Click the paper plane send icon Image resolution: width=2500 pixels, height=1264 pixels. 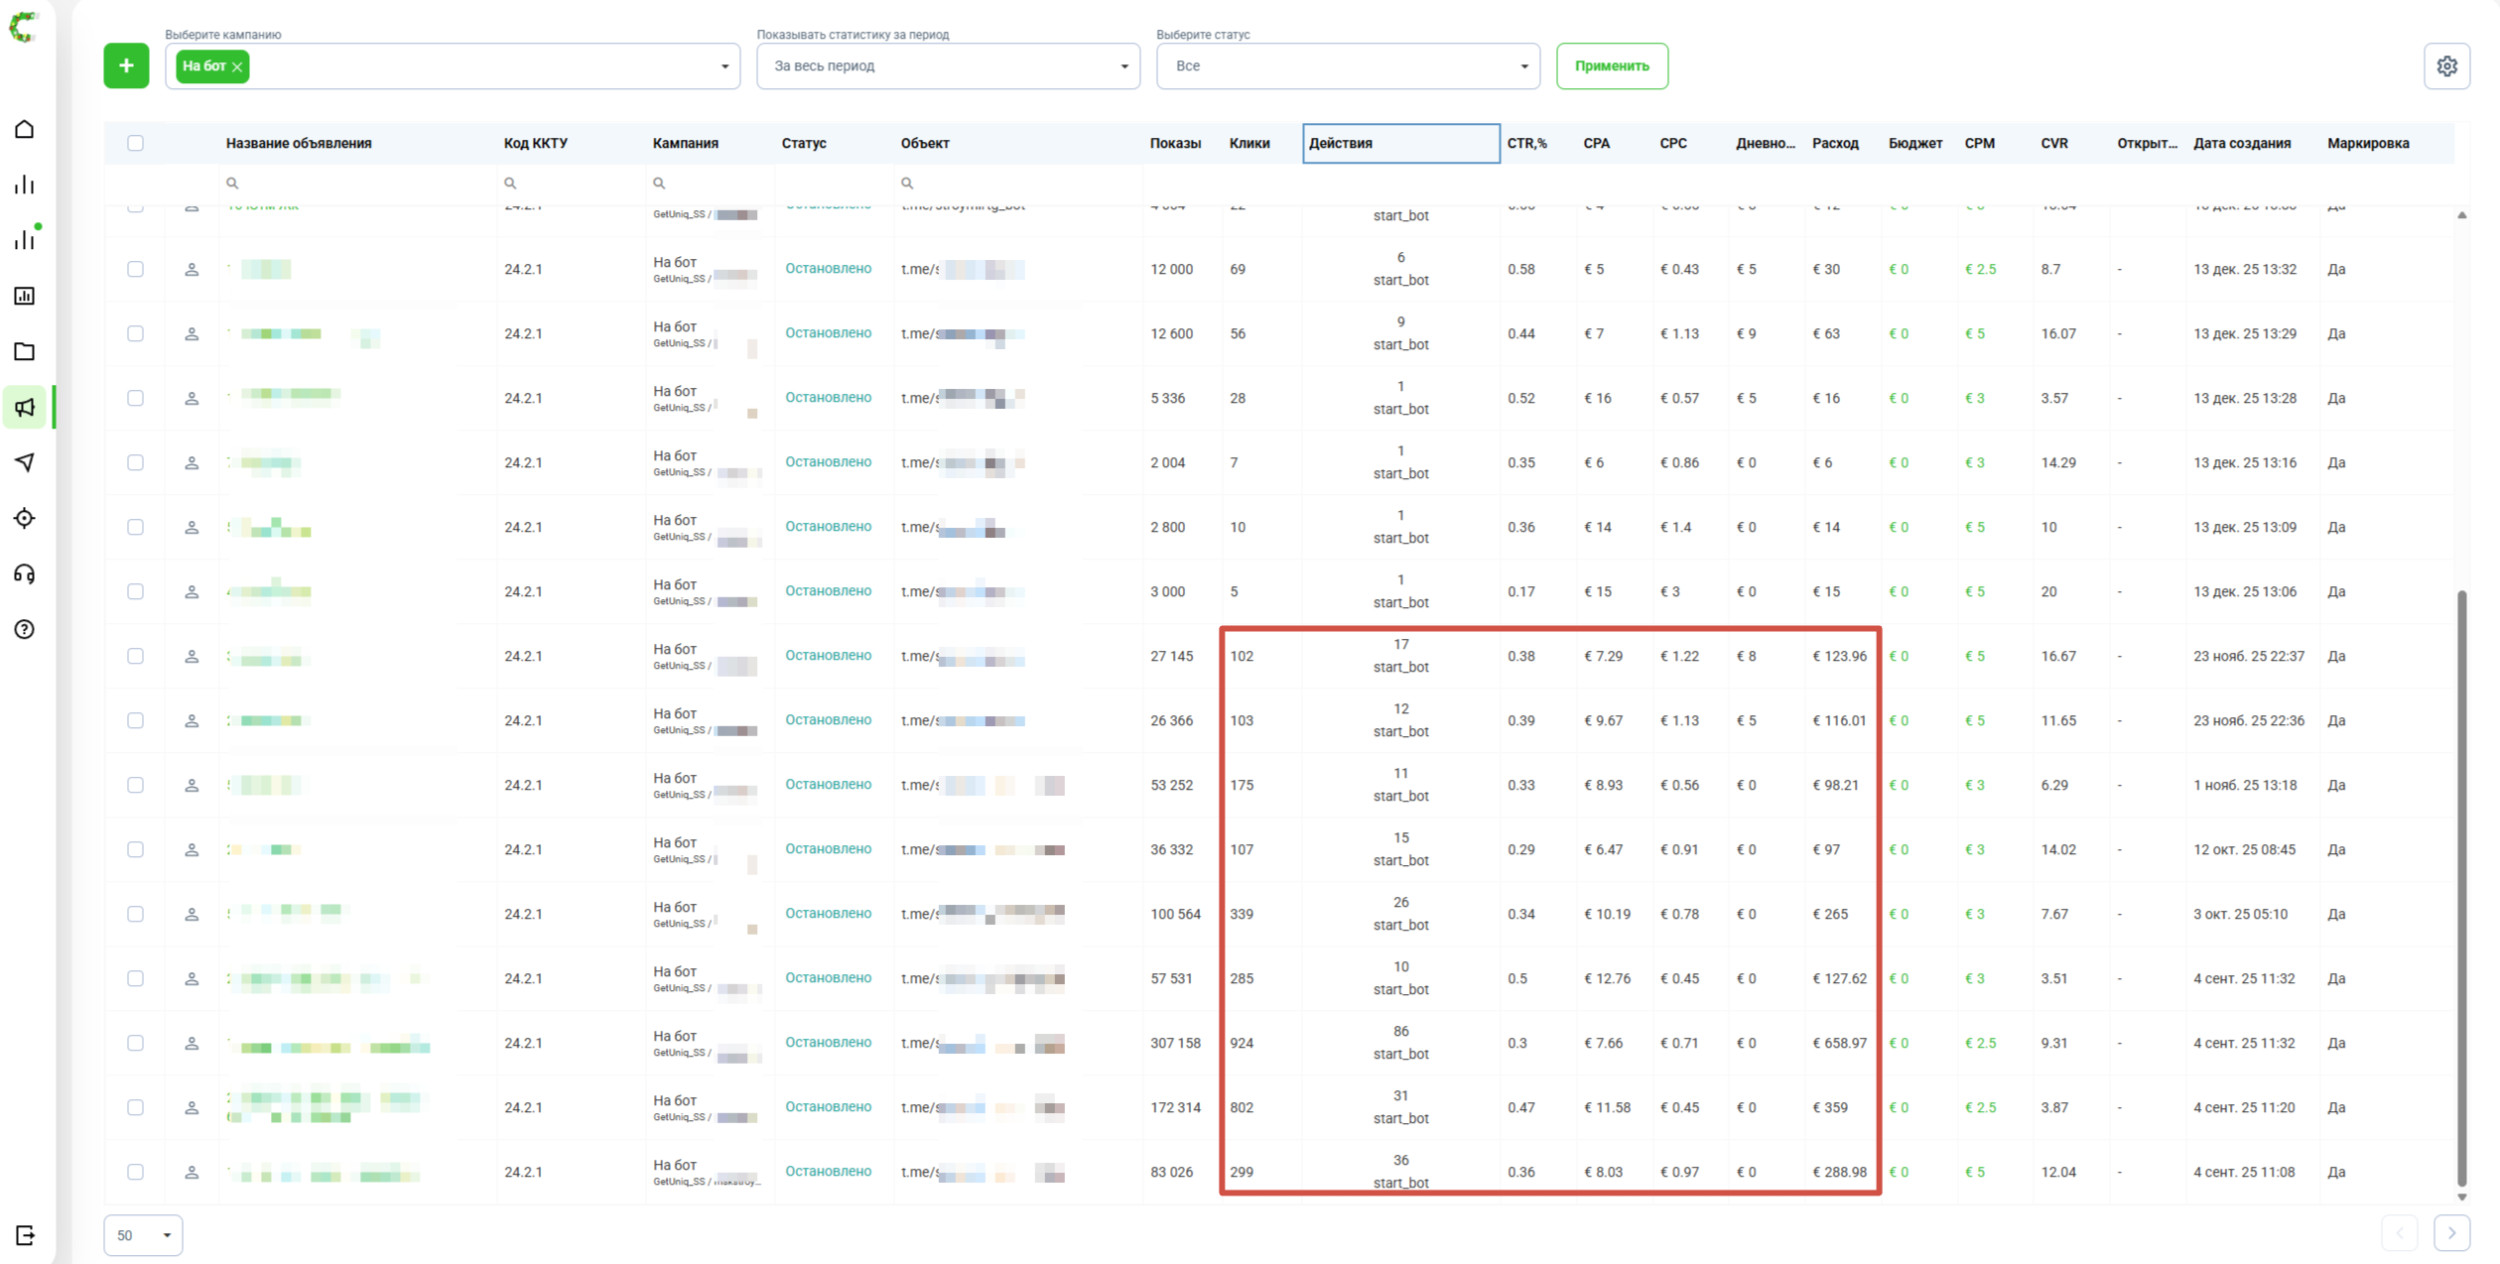coord(25,462)
